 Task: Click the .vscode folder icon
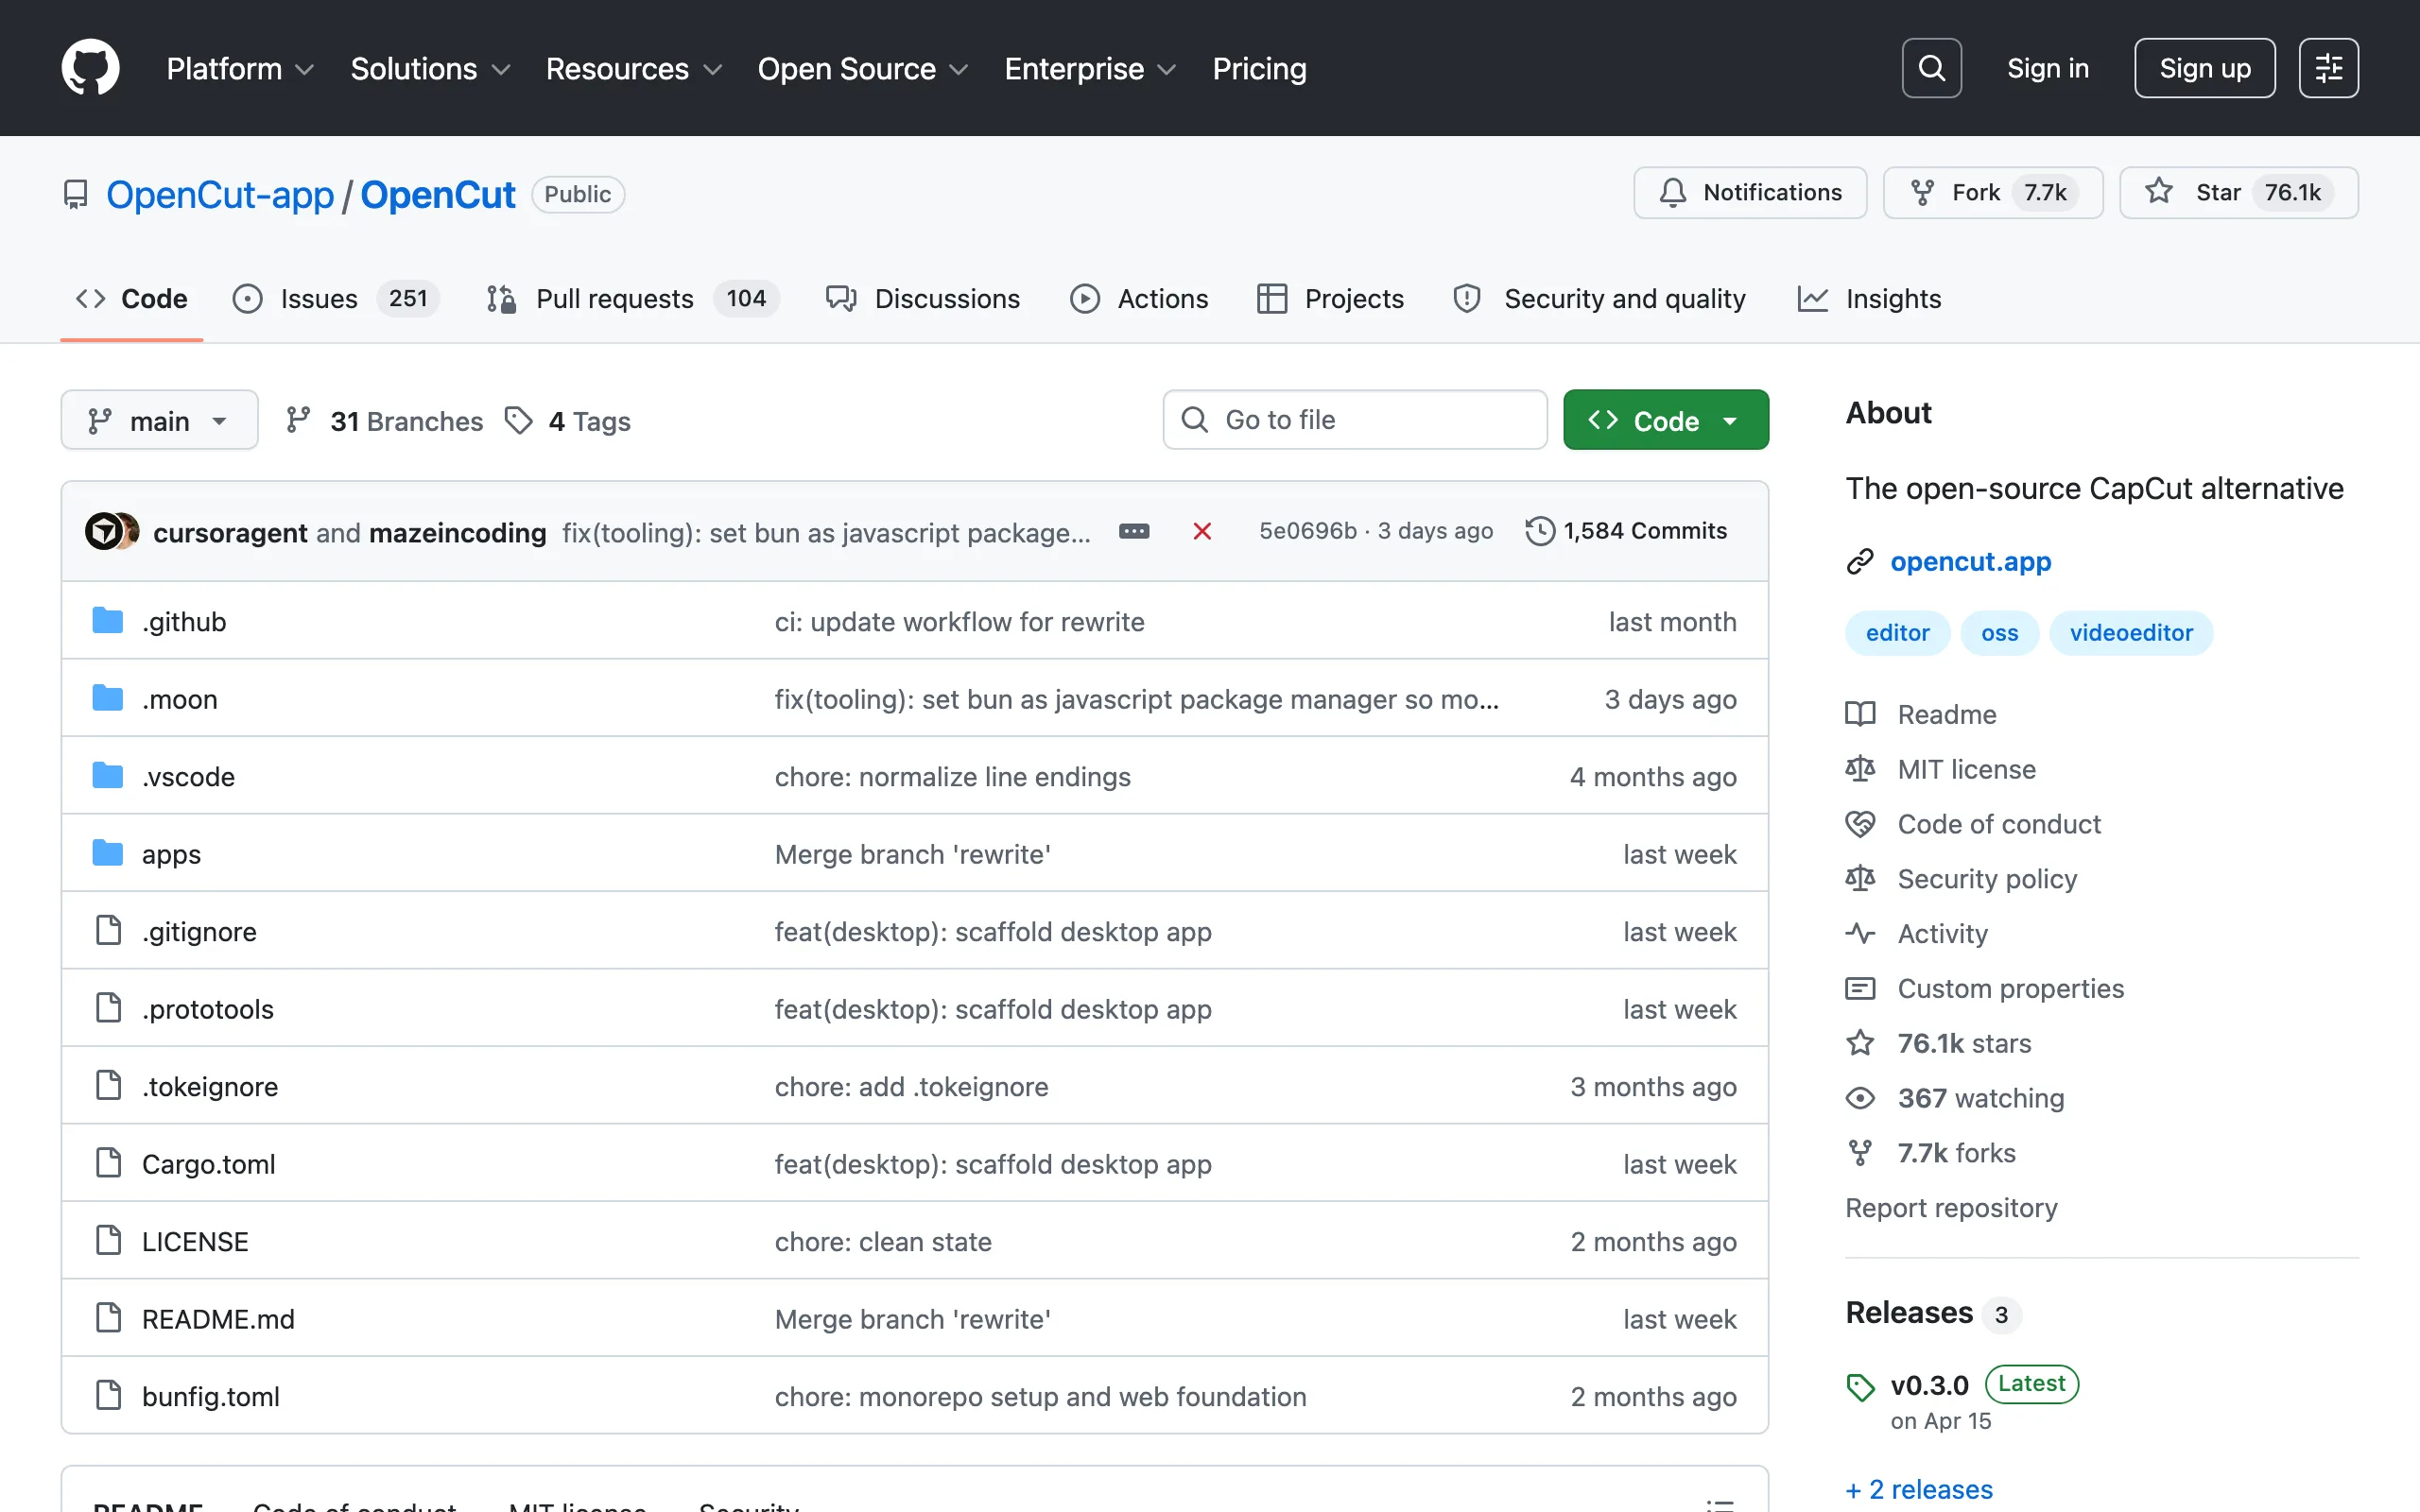[x=108, y=776]
